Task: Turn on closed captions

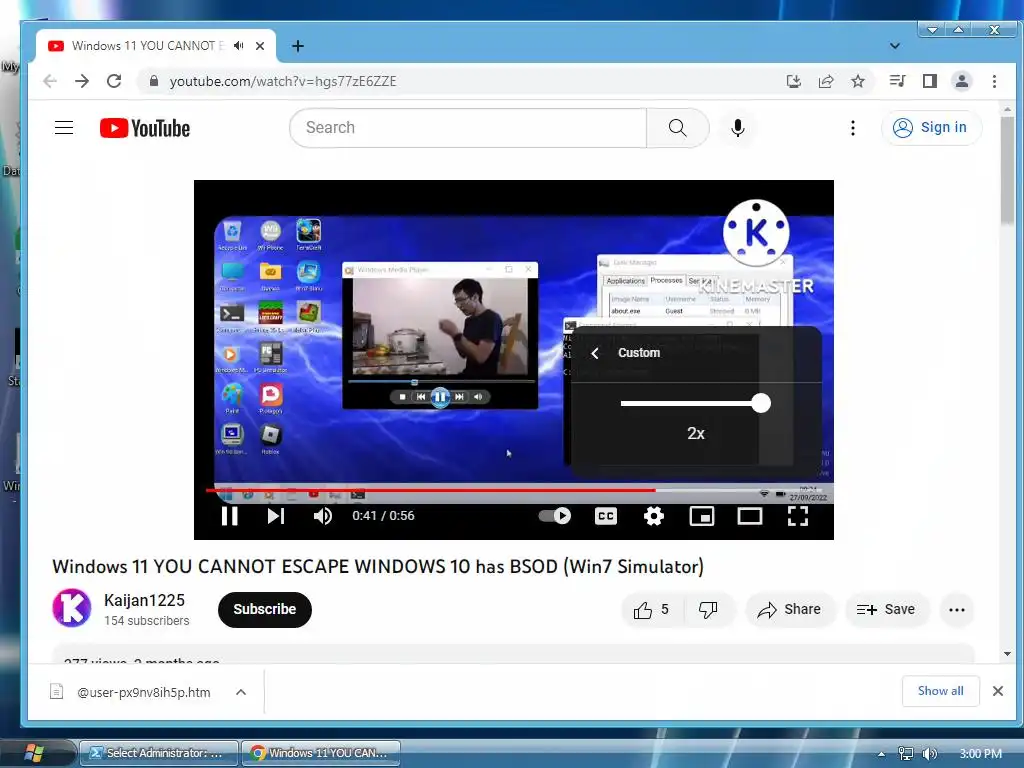Action: click(606, 516)
